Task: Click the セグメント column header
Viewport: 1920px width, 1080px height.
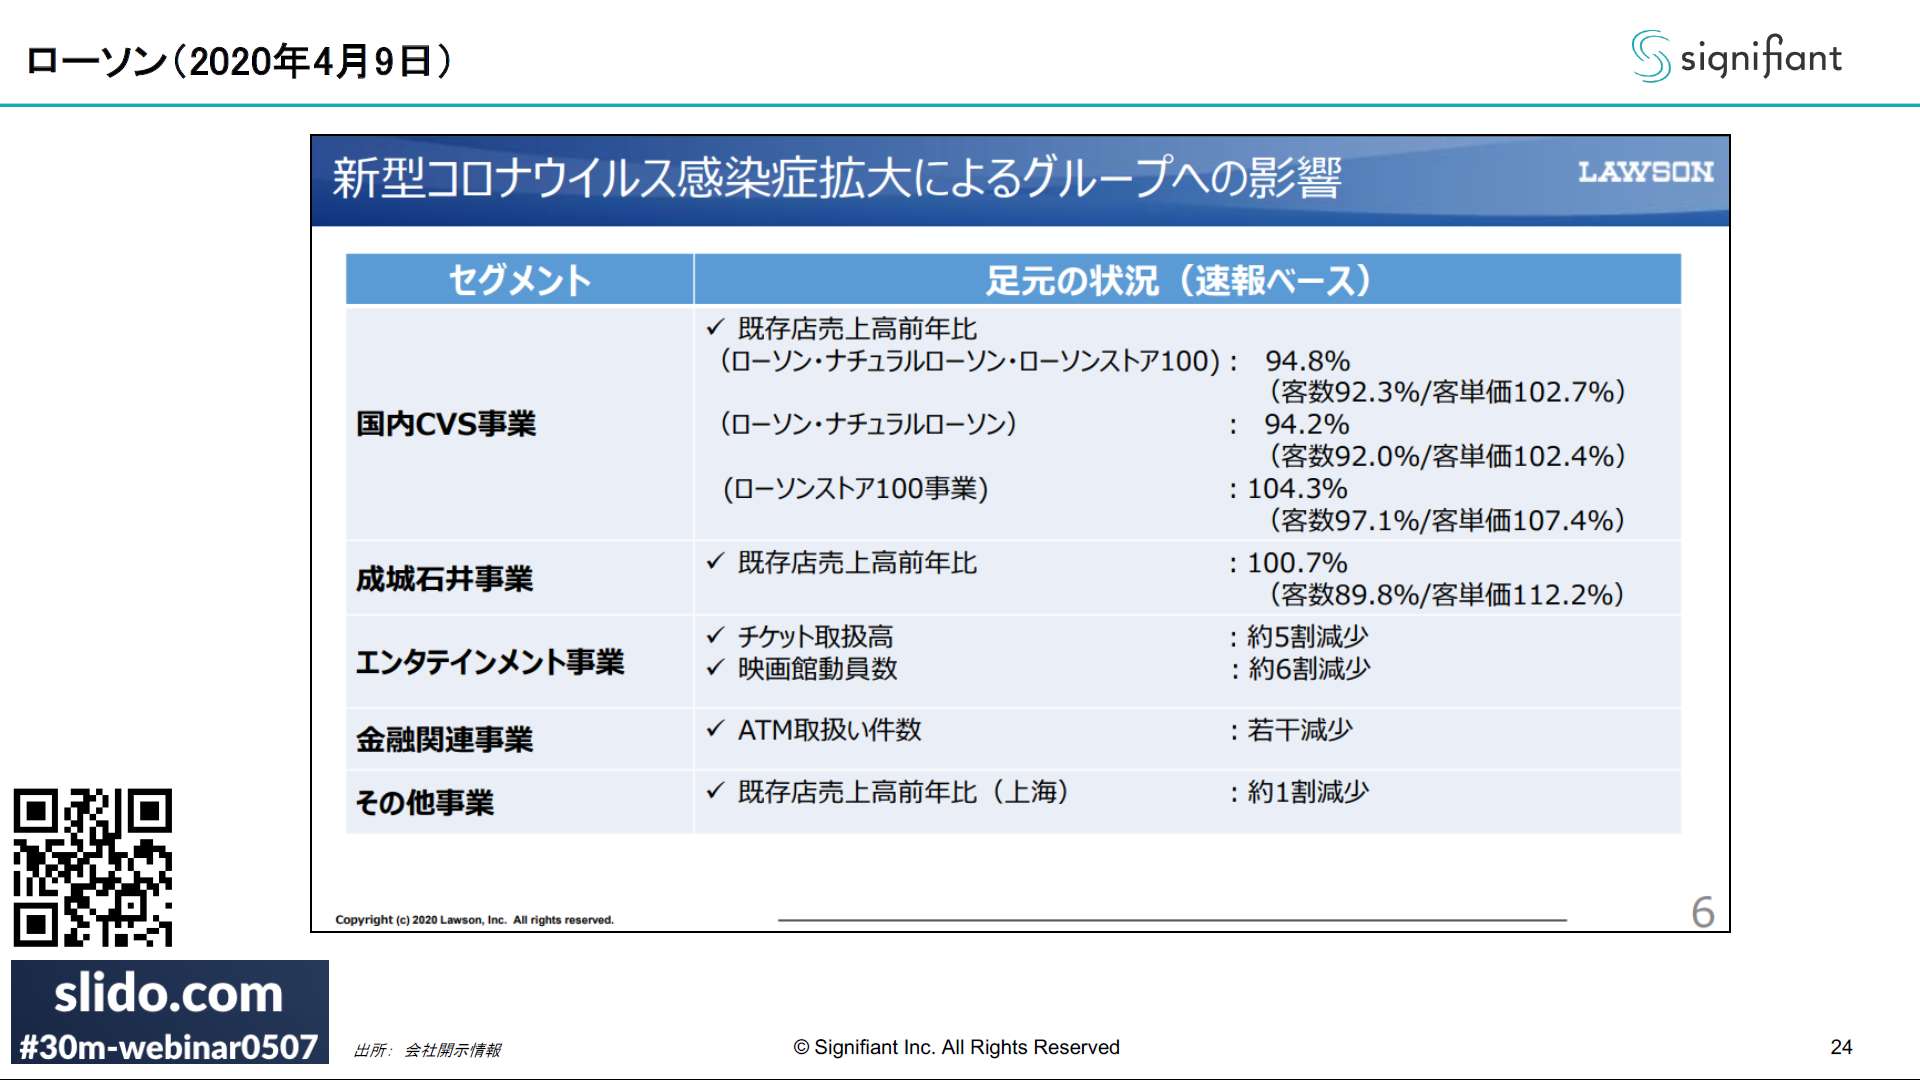Action: [x=519, y=280]
